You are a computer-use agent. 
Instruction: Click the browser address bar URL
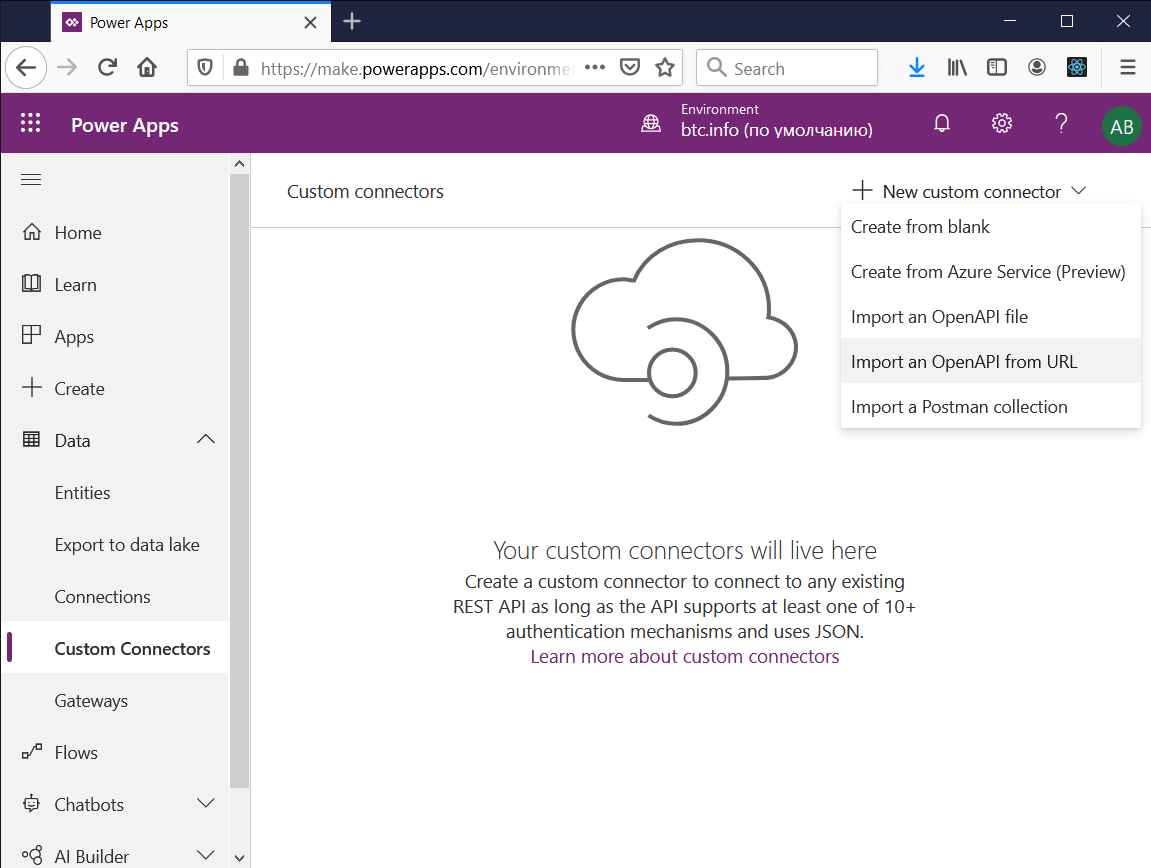(x=416, y=69)
